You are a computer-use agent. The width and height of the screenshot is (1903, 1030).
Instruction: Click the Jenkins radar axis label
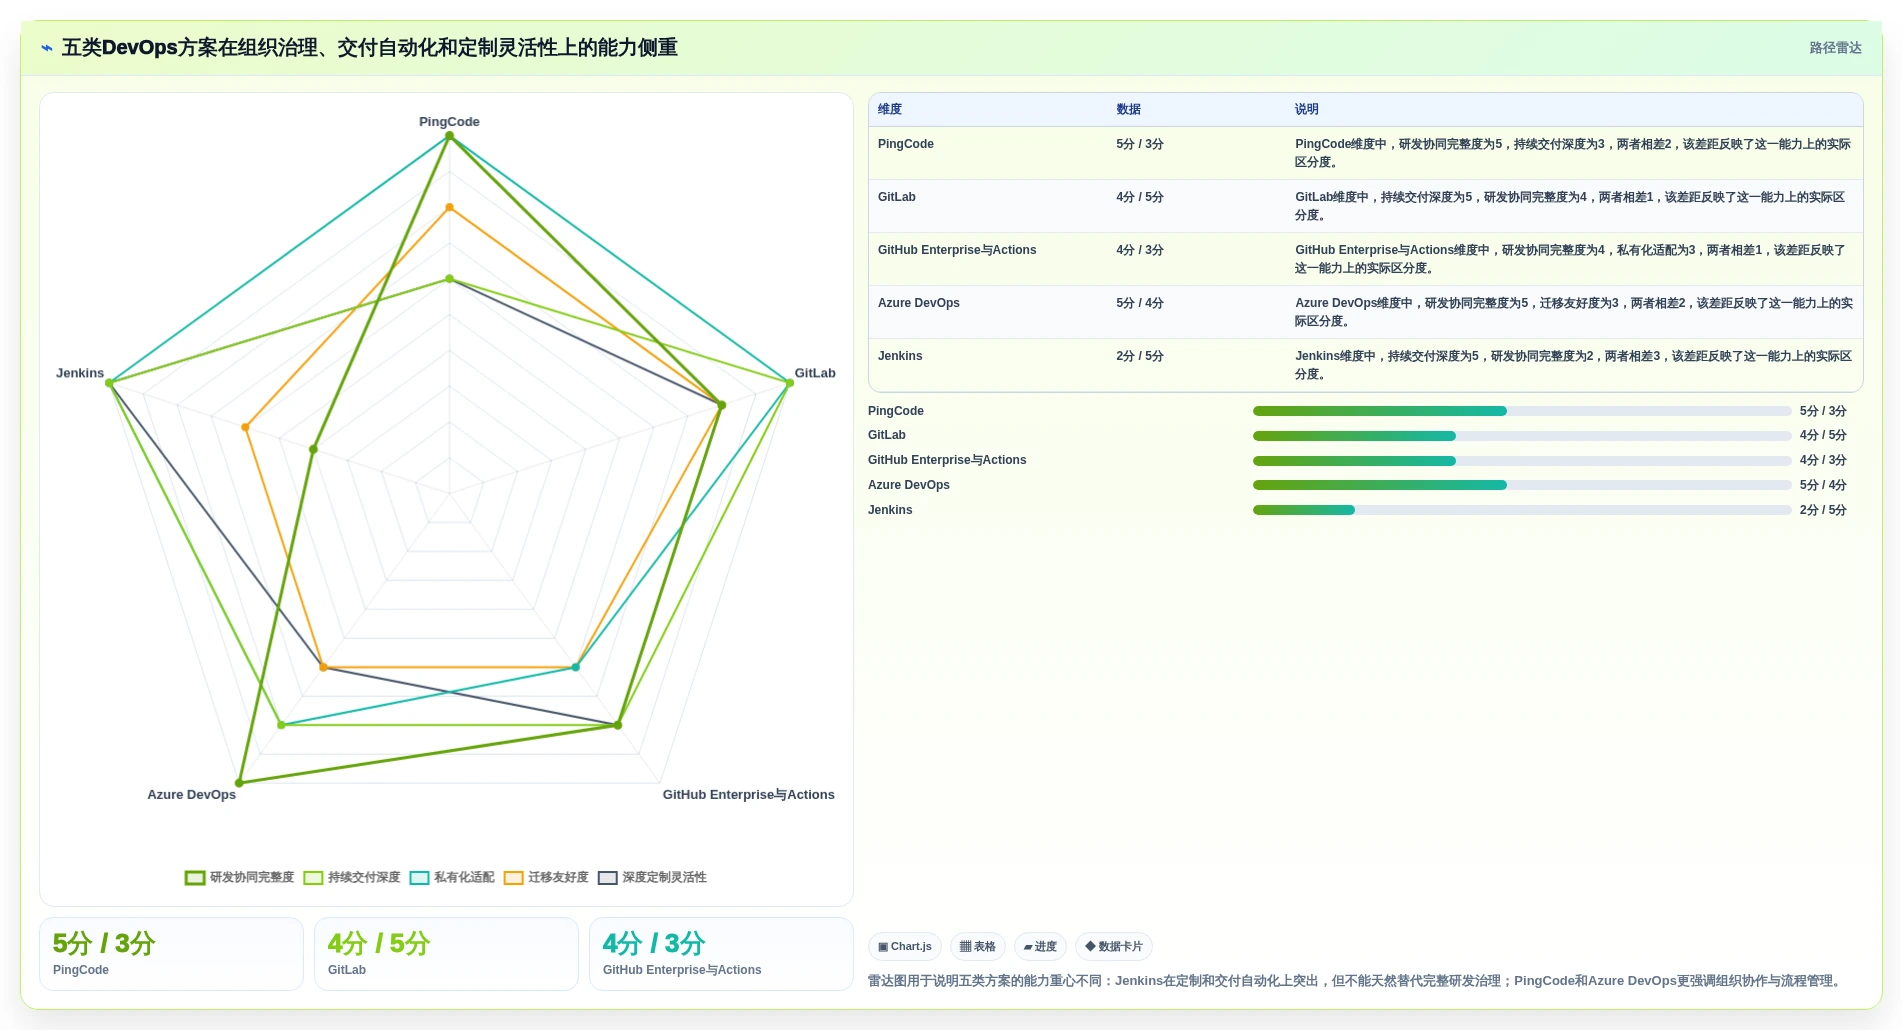click(x=80, y=373)
